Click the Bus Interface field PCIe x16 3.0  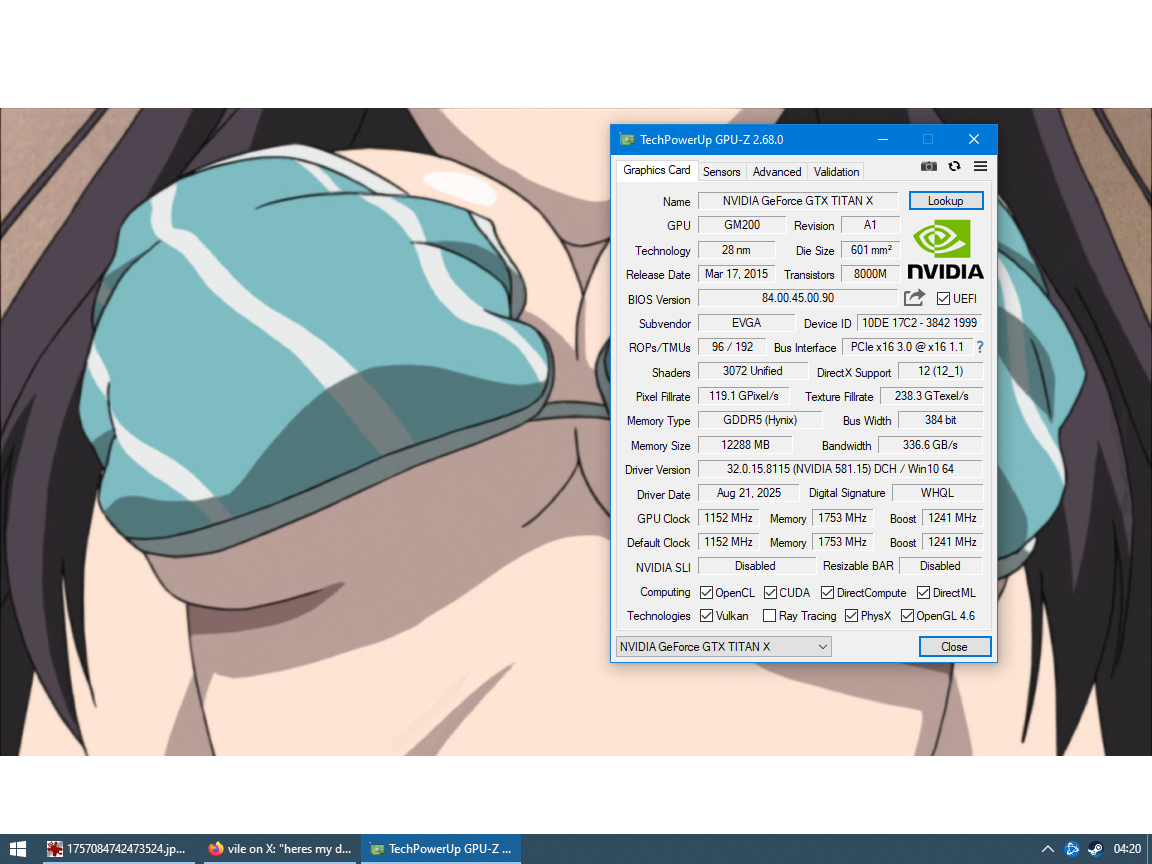click(x=907, y=347)
